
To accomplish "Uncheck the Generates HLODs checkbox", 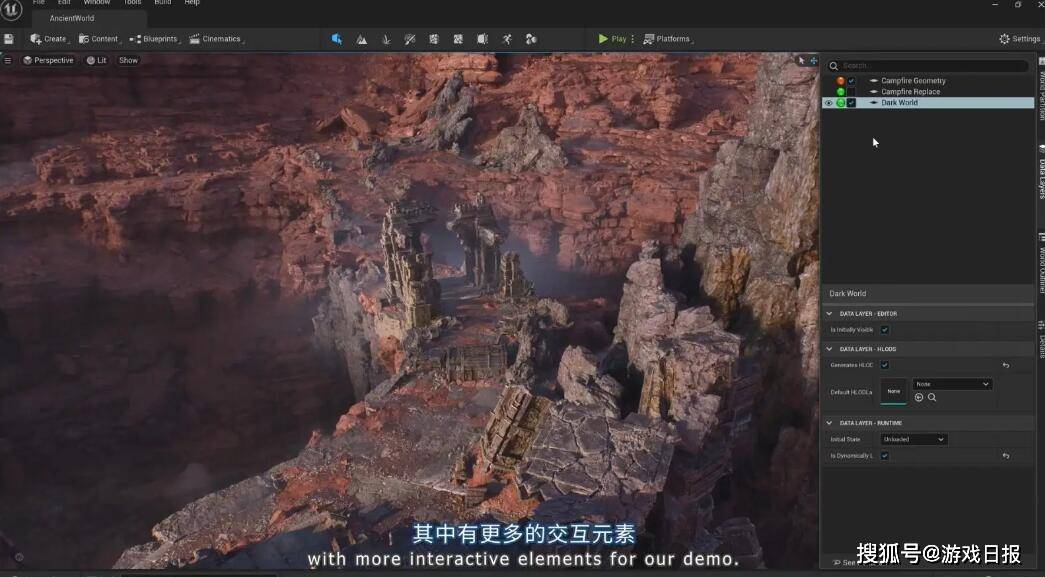I will pyautogui.click(x=884, y=365).
